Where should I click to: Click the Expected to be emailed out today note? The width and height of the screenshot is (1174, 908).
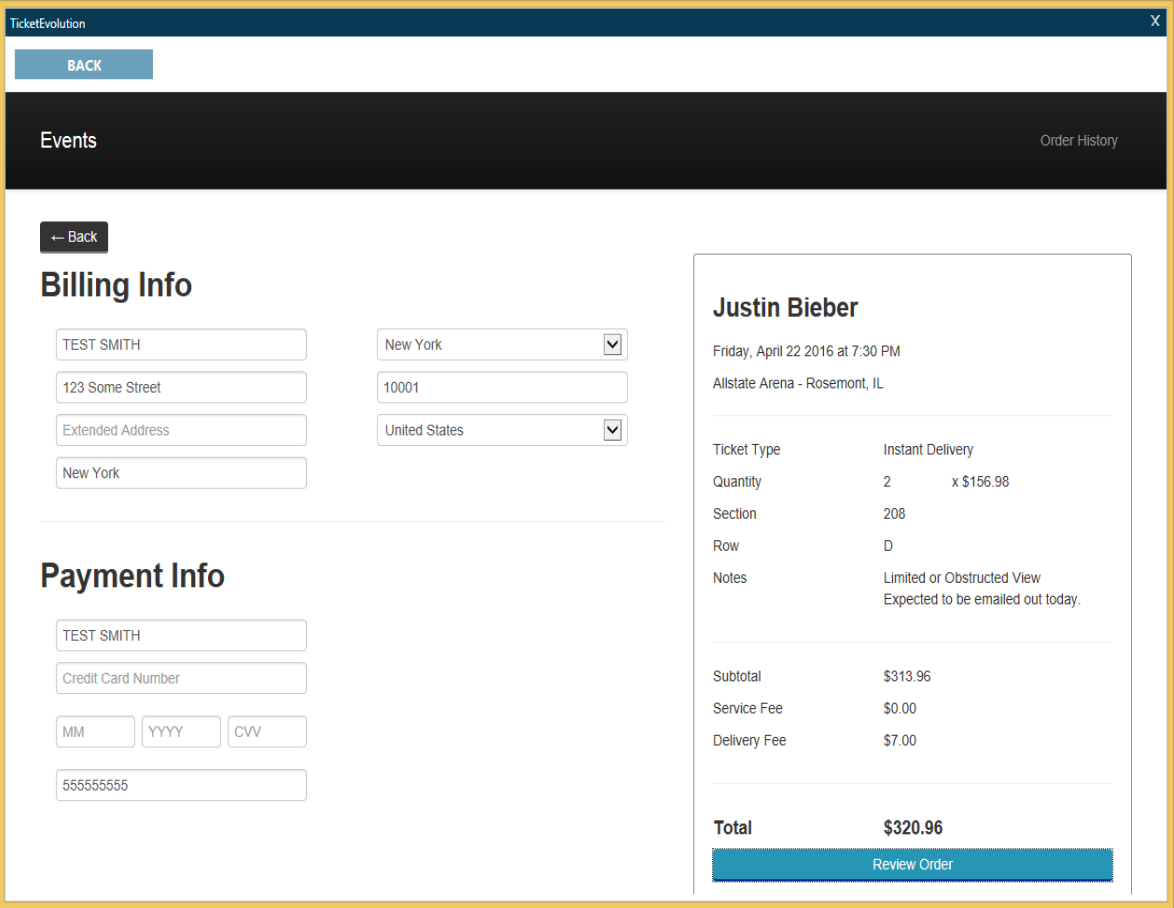982,599
